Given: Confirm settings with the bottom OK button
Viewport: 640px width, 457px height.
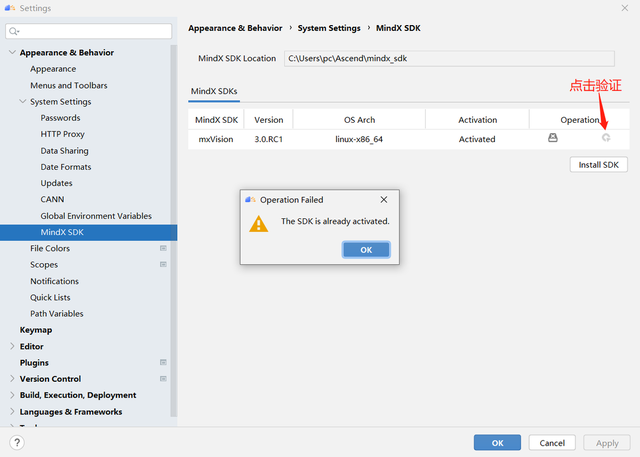Looking at the screenshot, I should (497, 443).
